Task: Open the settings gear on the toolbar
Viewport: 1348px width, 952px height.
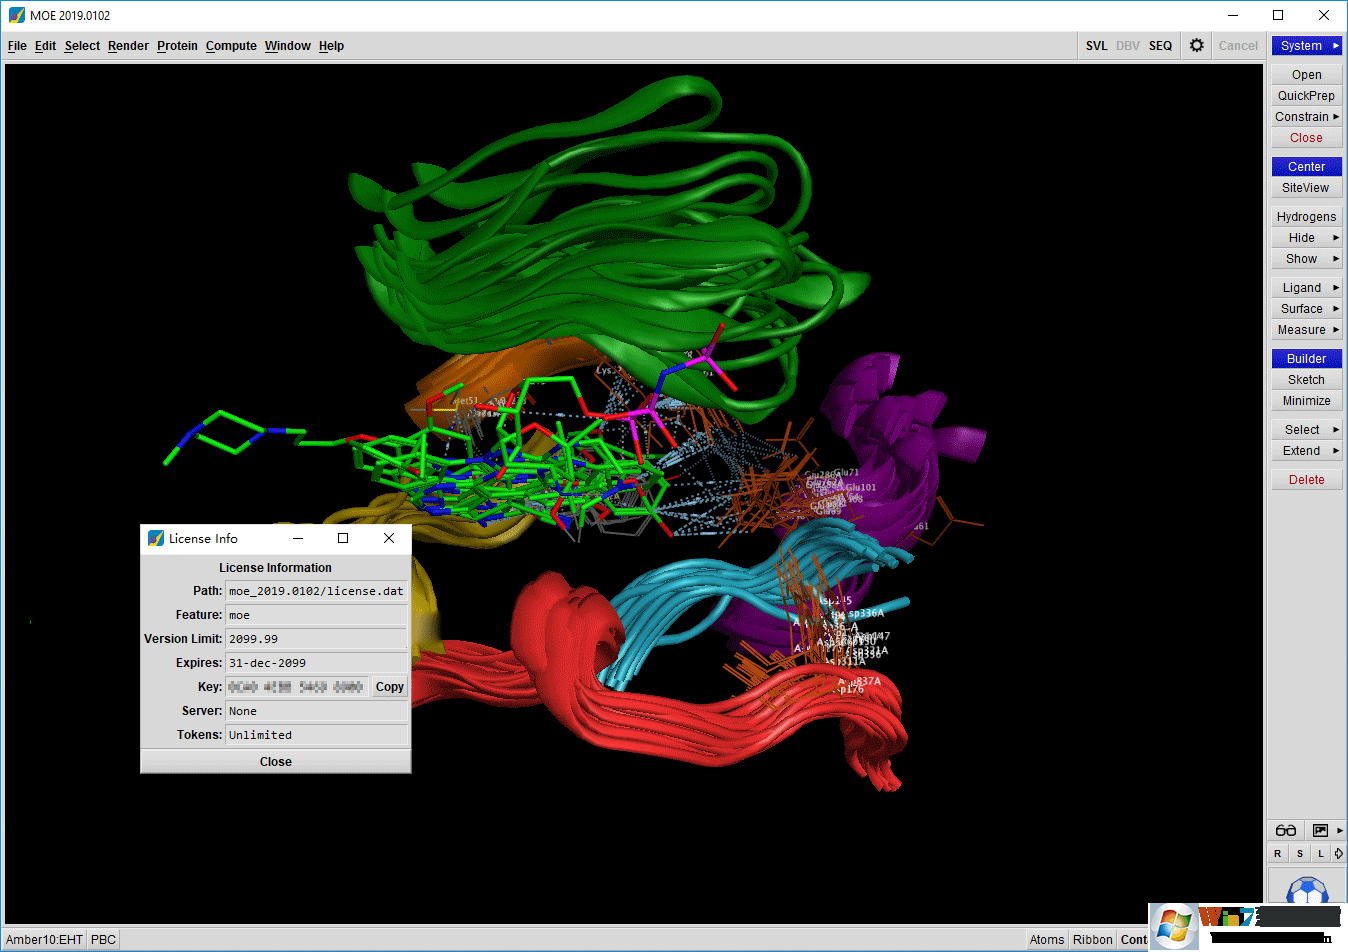Action: 1197,45
